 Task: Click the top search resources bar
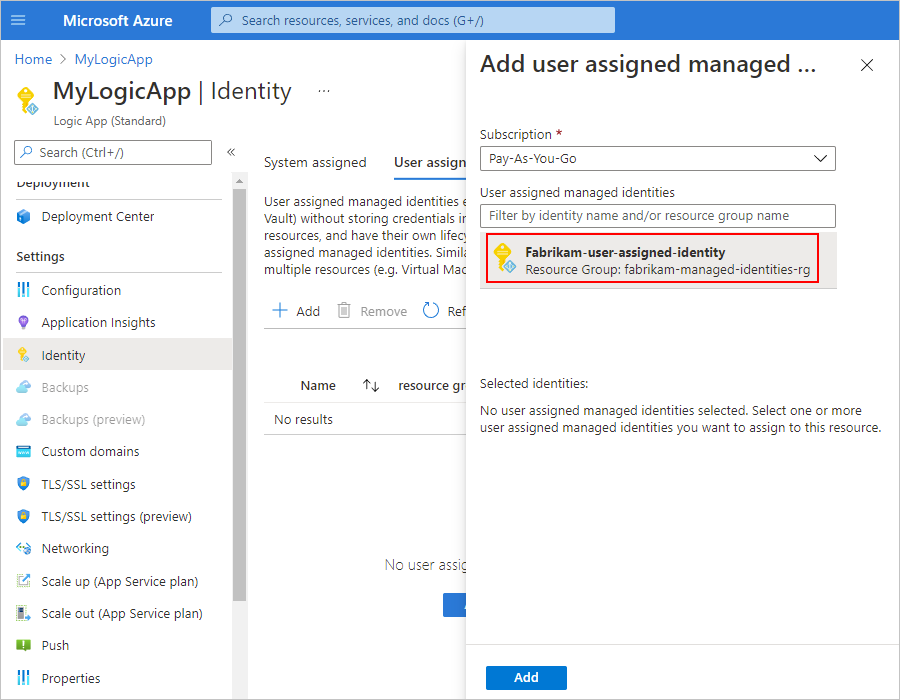pyautogui.click(x=412, y=20)
